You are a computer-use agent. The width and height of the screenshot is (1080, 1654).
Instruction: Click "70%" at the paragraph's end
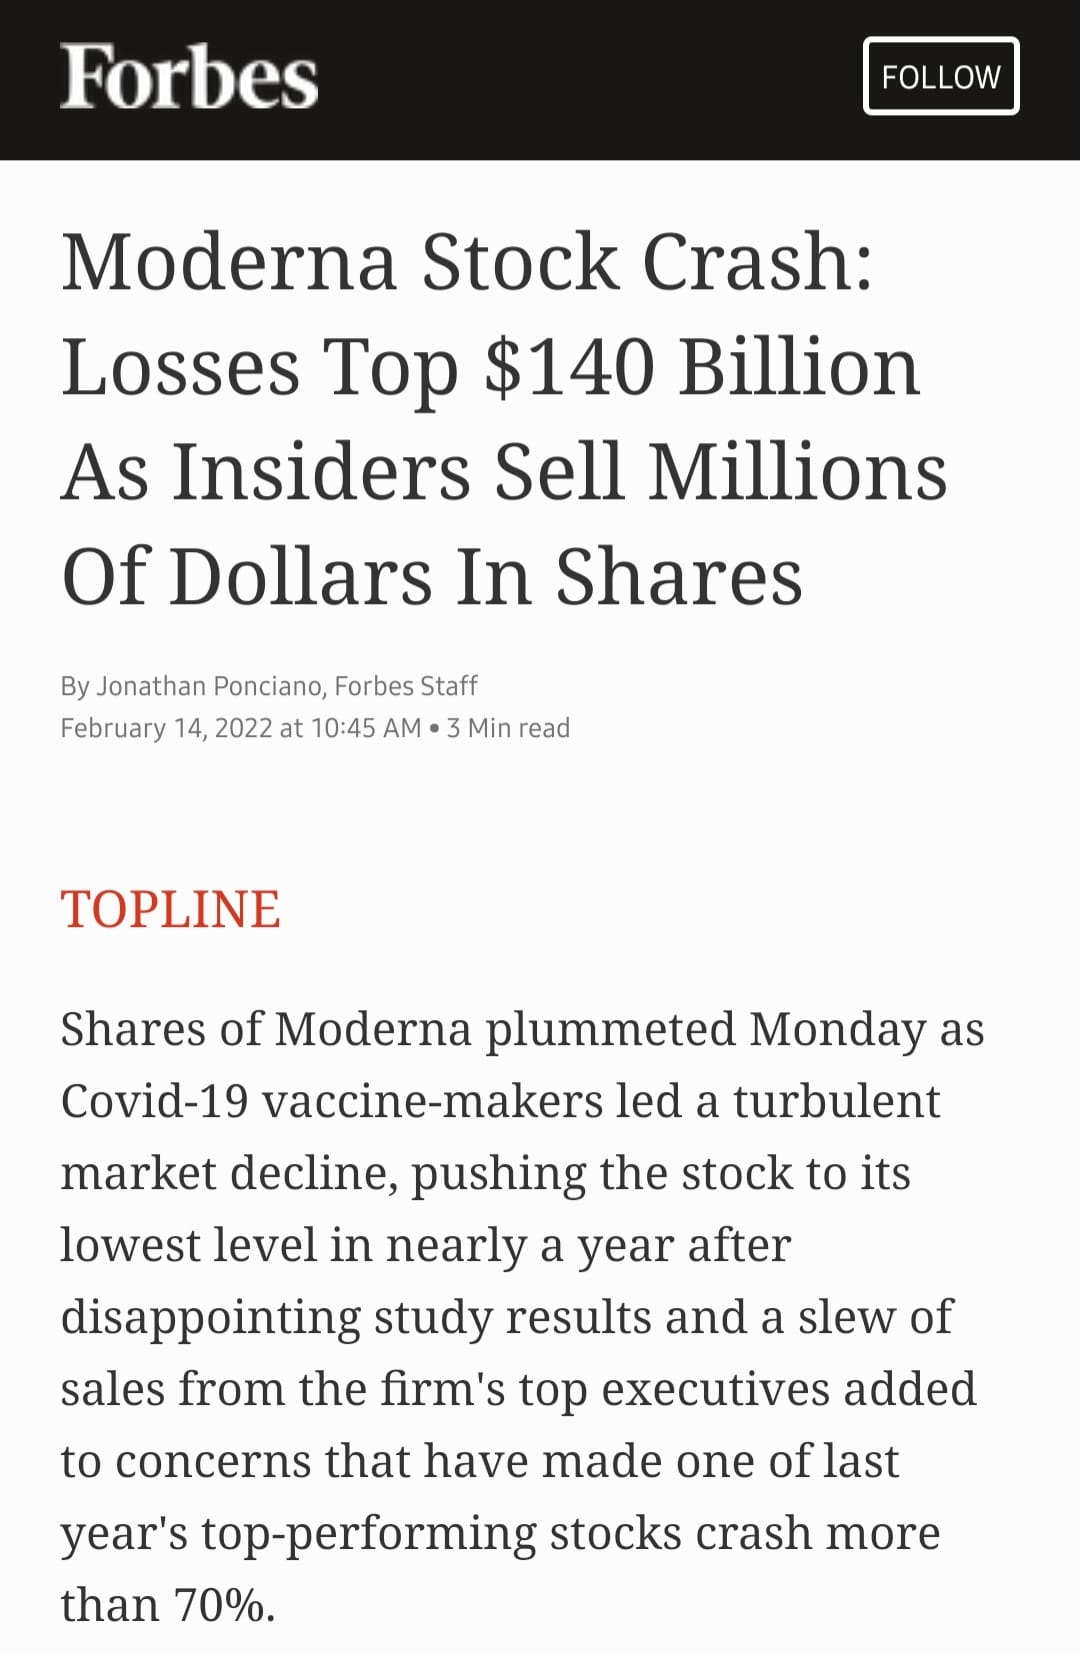coord(223,1605)
